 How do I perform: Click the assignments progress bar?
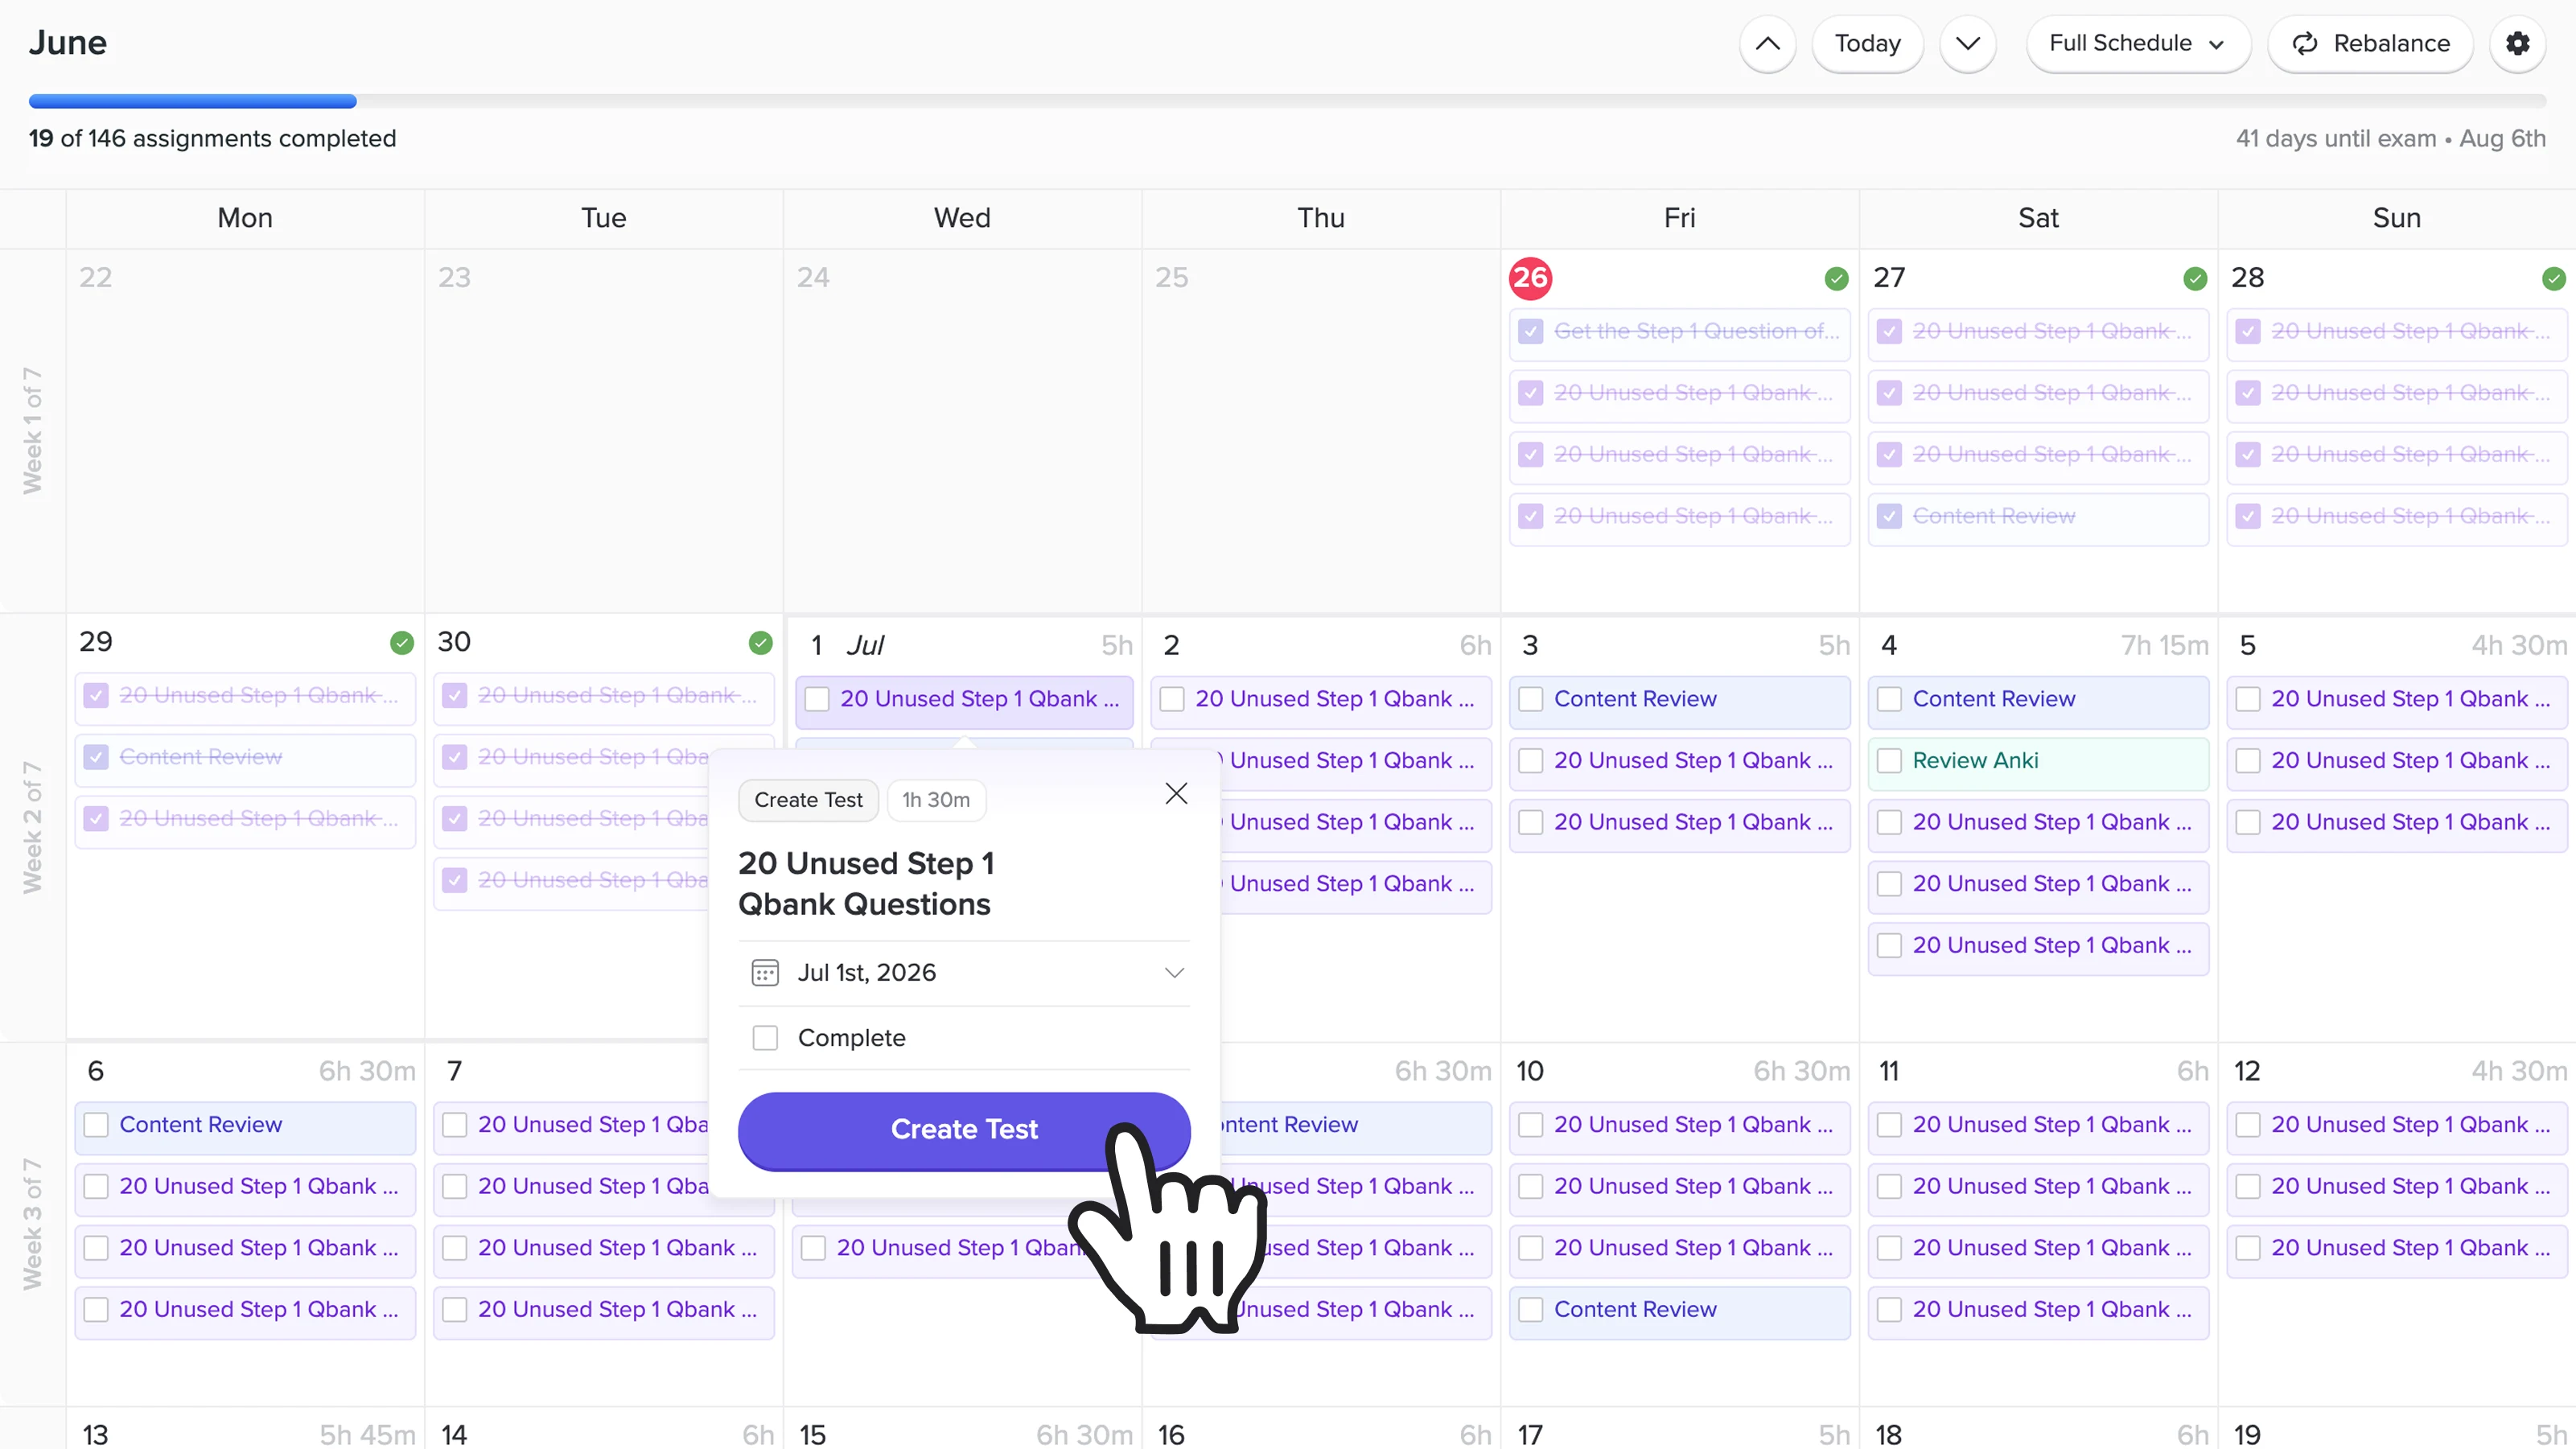tap(1287, 101)
